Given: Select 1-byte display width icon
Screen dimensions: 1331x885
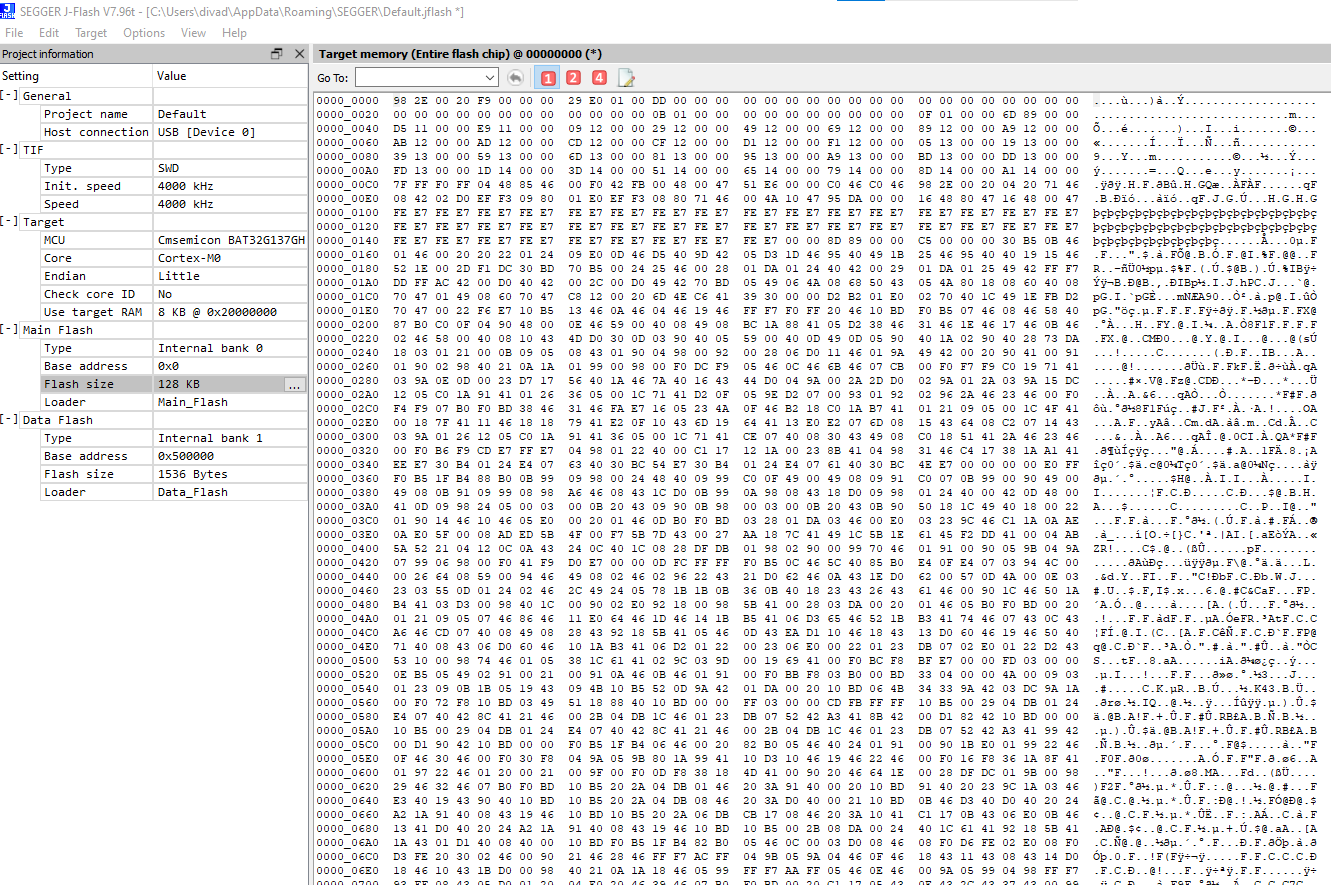Looking at the screenshot, I should (547, 77).
